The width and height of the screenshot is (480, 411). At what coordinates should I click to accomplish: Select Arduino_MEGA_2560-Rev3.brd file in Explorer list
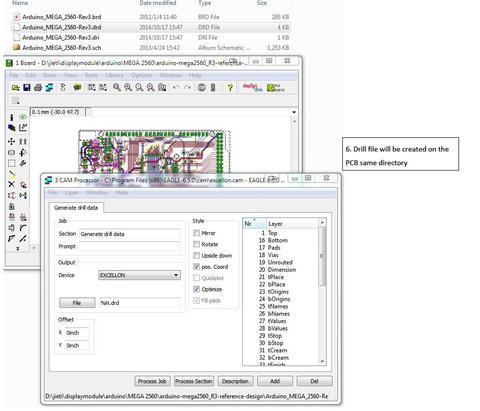(x=151, y=17)
